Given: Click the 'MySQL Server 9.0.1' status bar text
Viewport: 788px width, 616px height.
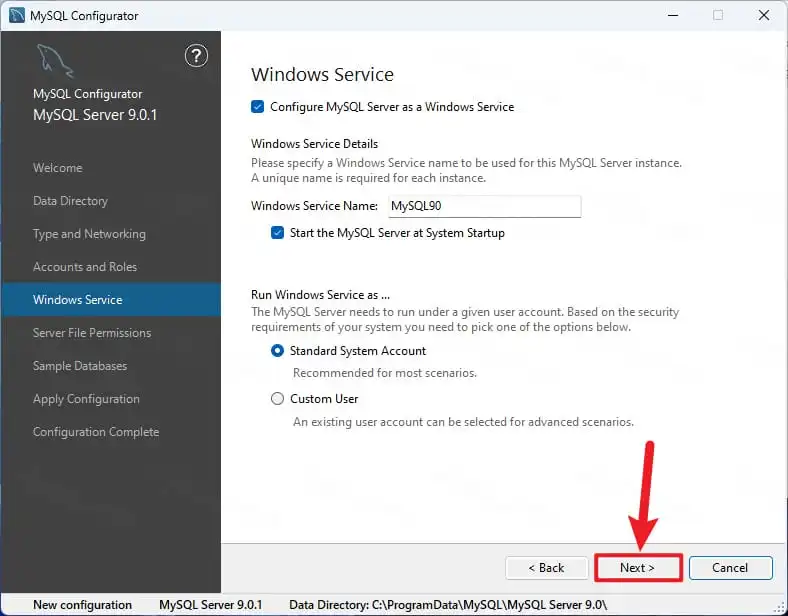Looking at the screenshot, I should [x=211, y=605].
